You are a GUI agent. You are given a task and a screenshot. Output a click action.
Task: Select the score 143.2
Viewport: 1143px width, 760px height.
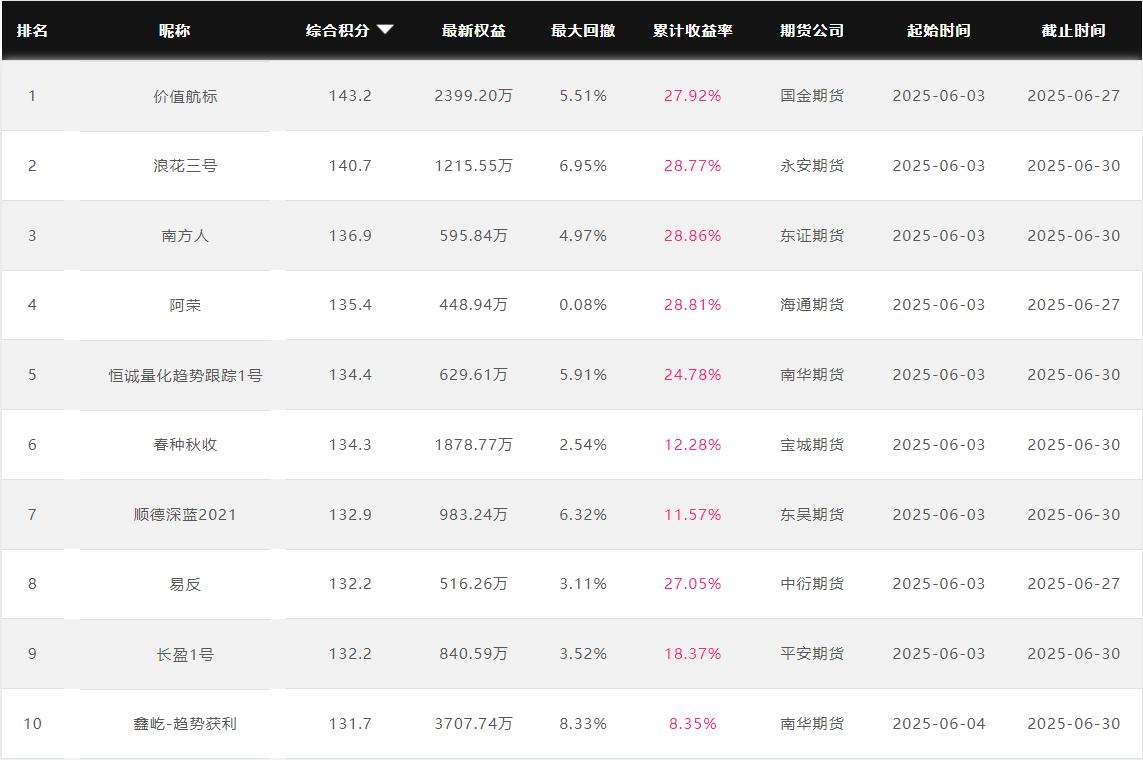click(350, 96)
